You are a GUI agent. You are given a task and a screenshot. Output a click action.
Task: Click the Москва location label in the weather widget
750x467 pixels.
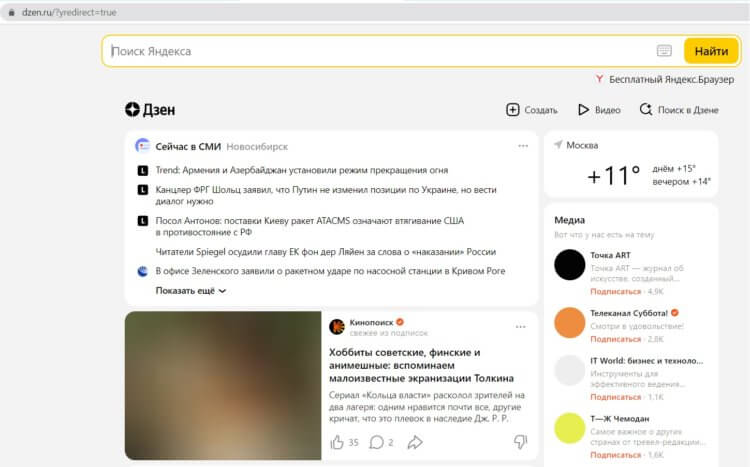(582, 145)
